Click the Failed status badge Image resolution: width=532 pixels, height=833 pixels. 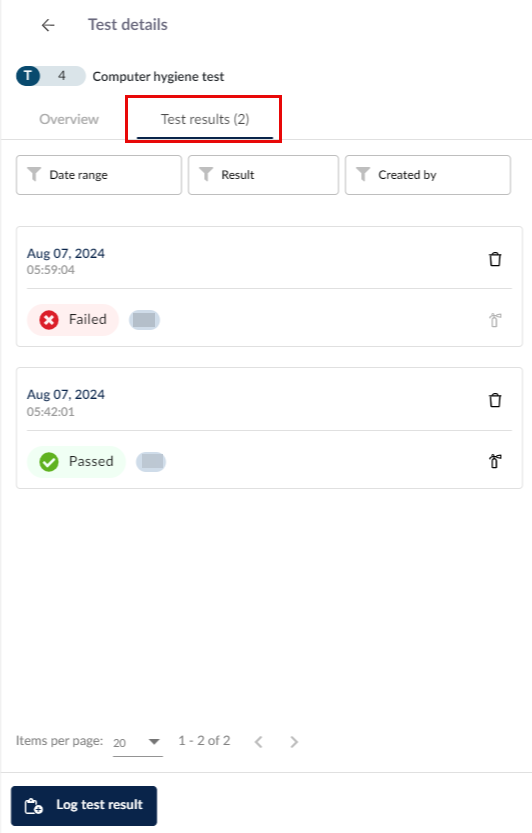pyautogui.click(x=73, y=320)
